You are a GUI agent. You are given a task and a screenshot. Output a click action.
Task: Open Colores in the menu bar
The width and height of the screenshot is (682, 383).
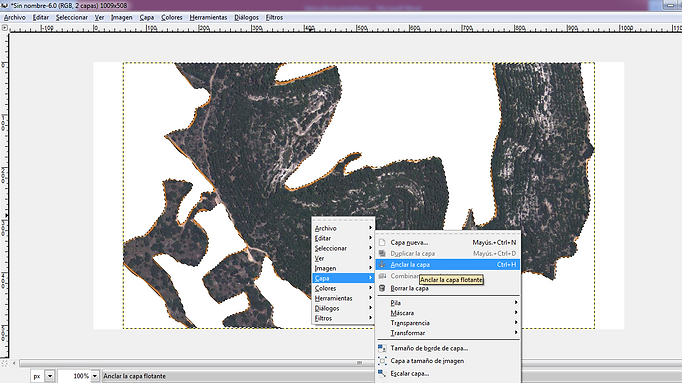[x=171, y=17]
